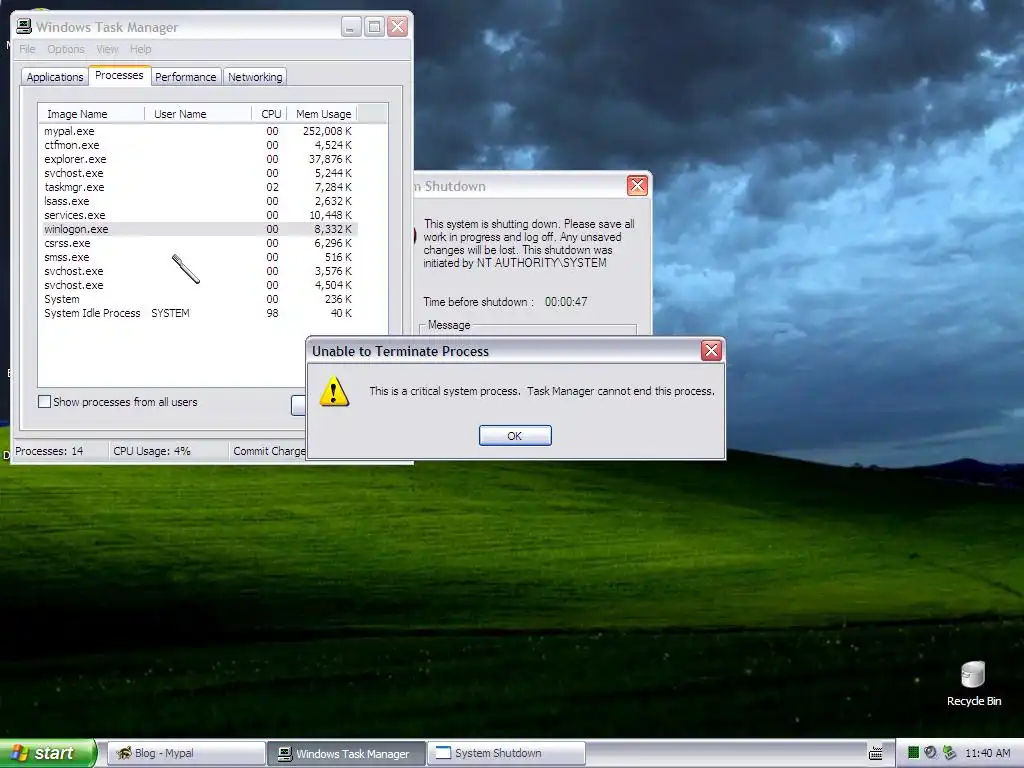The image size is (1024, 768).
Task: Enable Show processes from all users
Action: pyautogui.click(x=44, y=402)
